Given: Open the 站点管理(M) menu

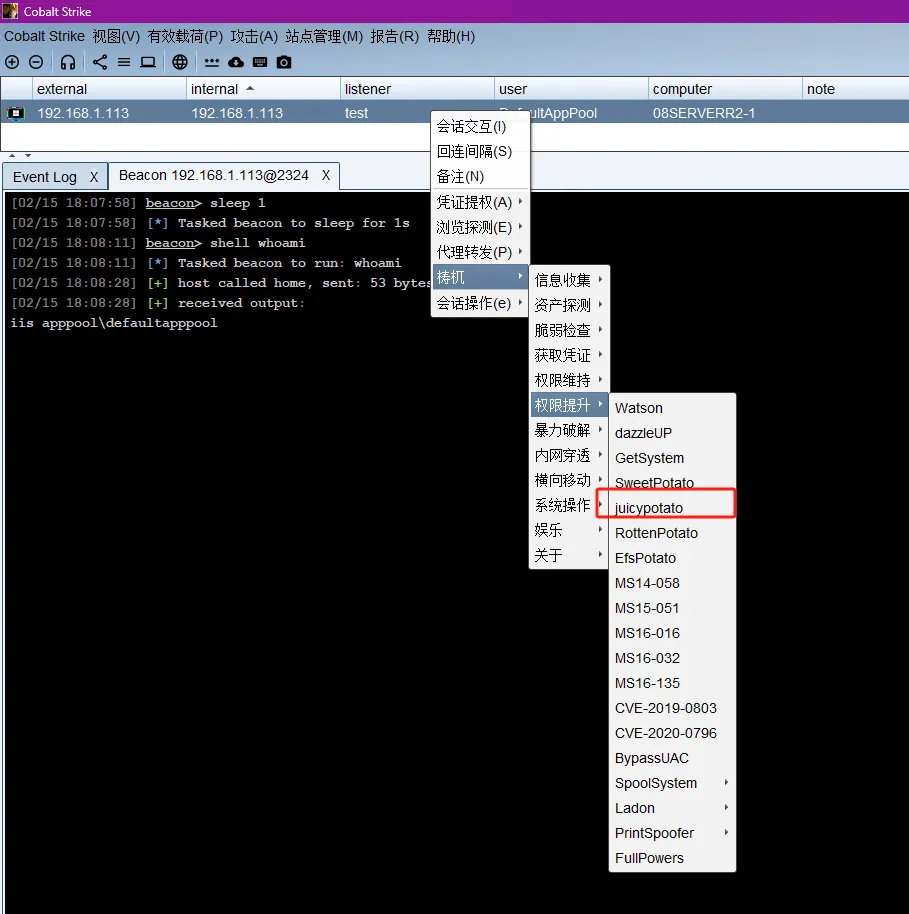Looking at the screenshot, I should [324, 36].
